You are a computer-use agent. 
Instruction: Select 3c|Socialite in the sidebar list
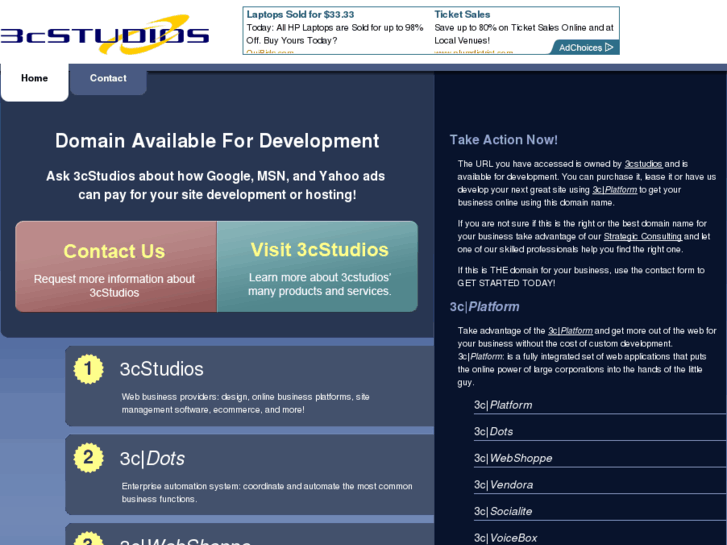503,511
